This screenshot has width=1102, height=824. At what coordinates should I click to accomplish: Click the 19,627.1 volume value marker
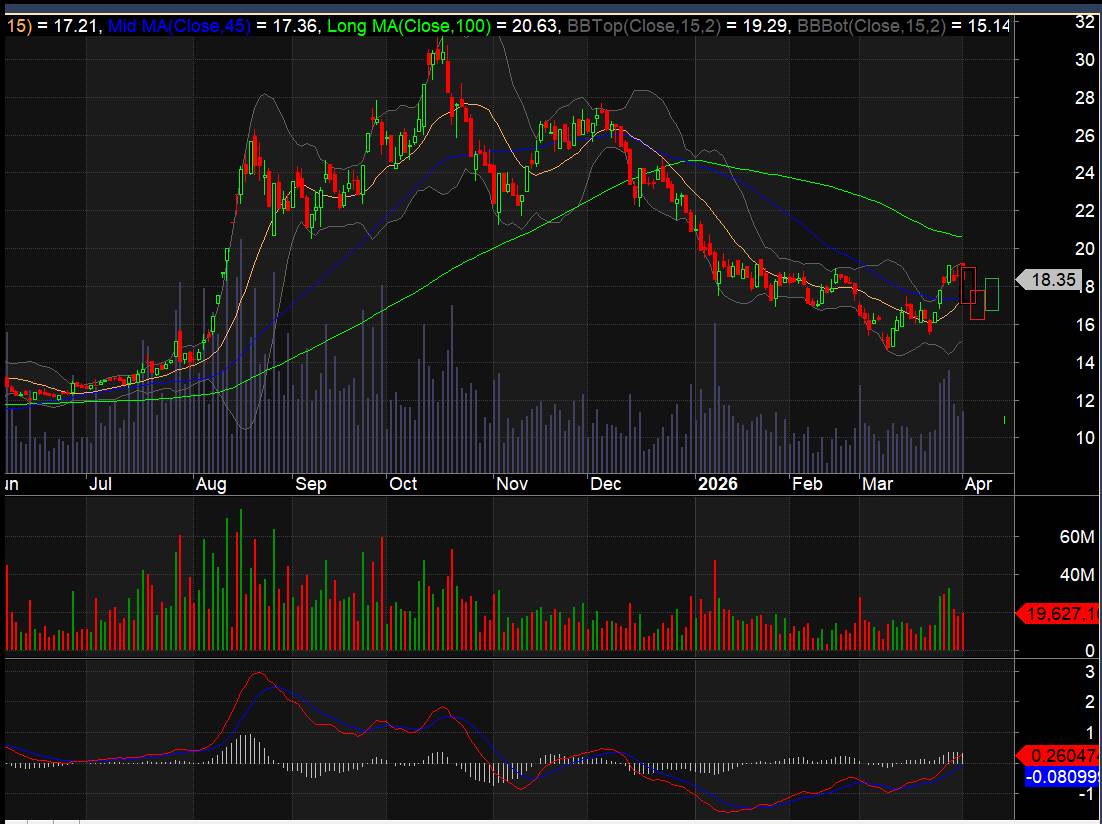[x=1060, y=614]
